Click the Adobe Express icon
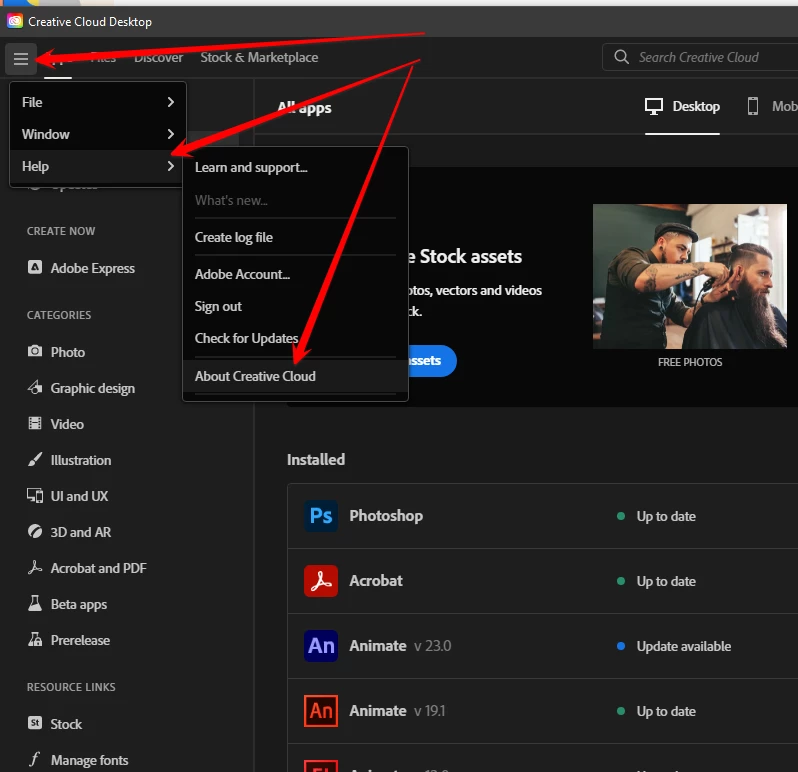This screenshot has height=772, width=798. click(35, 267)
